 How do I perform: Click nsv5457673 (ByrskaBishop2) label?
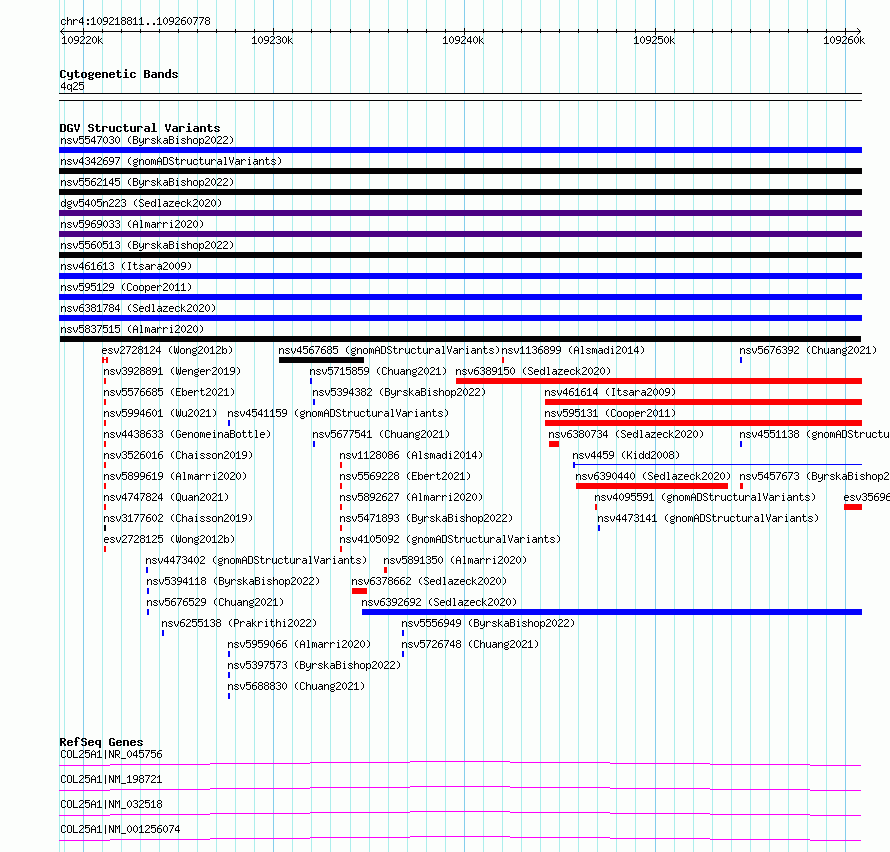(815, 476)
